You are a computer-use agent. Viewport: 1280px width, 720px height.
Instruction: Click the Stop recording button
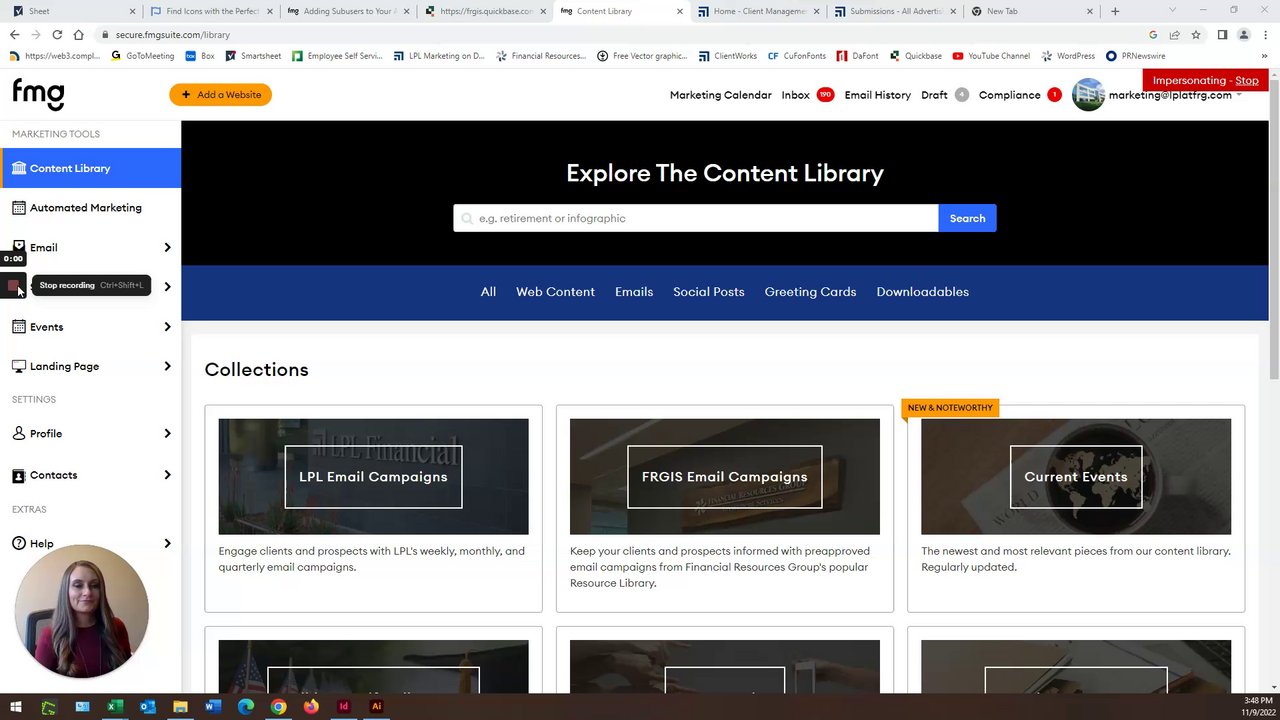(13, 286)
